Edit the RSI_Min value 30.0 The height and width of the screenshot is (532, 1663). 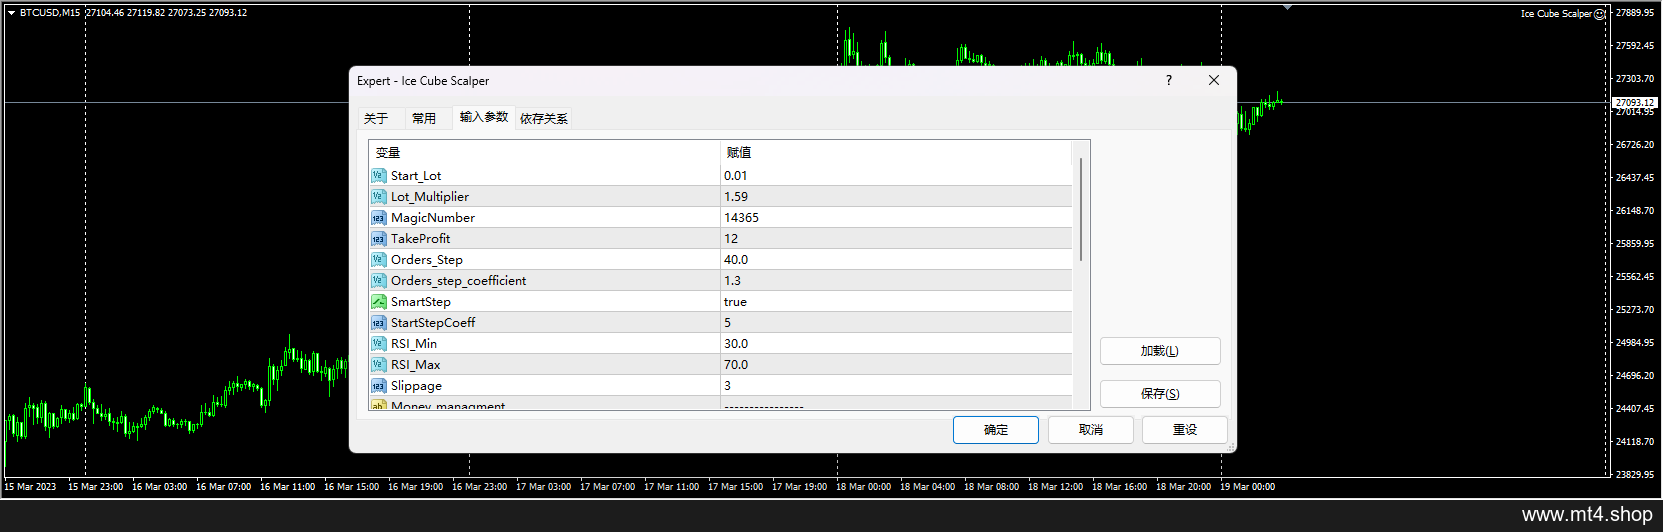(x=896, y=344)
